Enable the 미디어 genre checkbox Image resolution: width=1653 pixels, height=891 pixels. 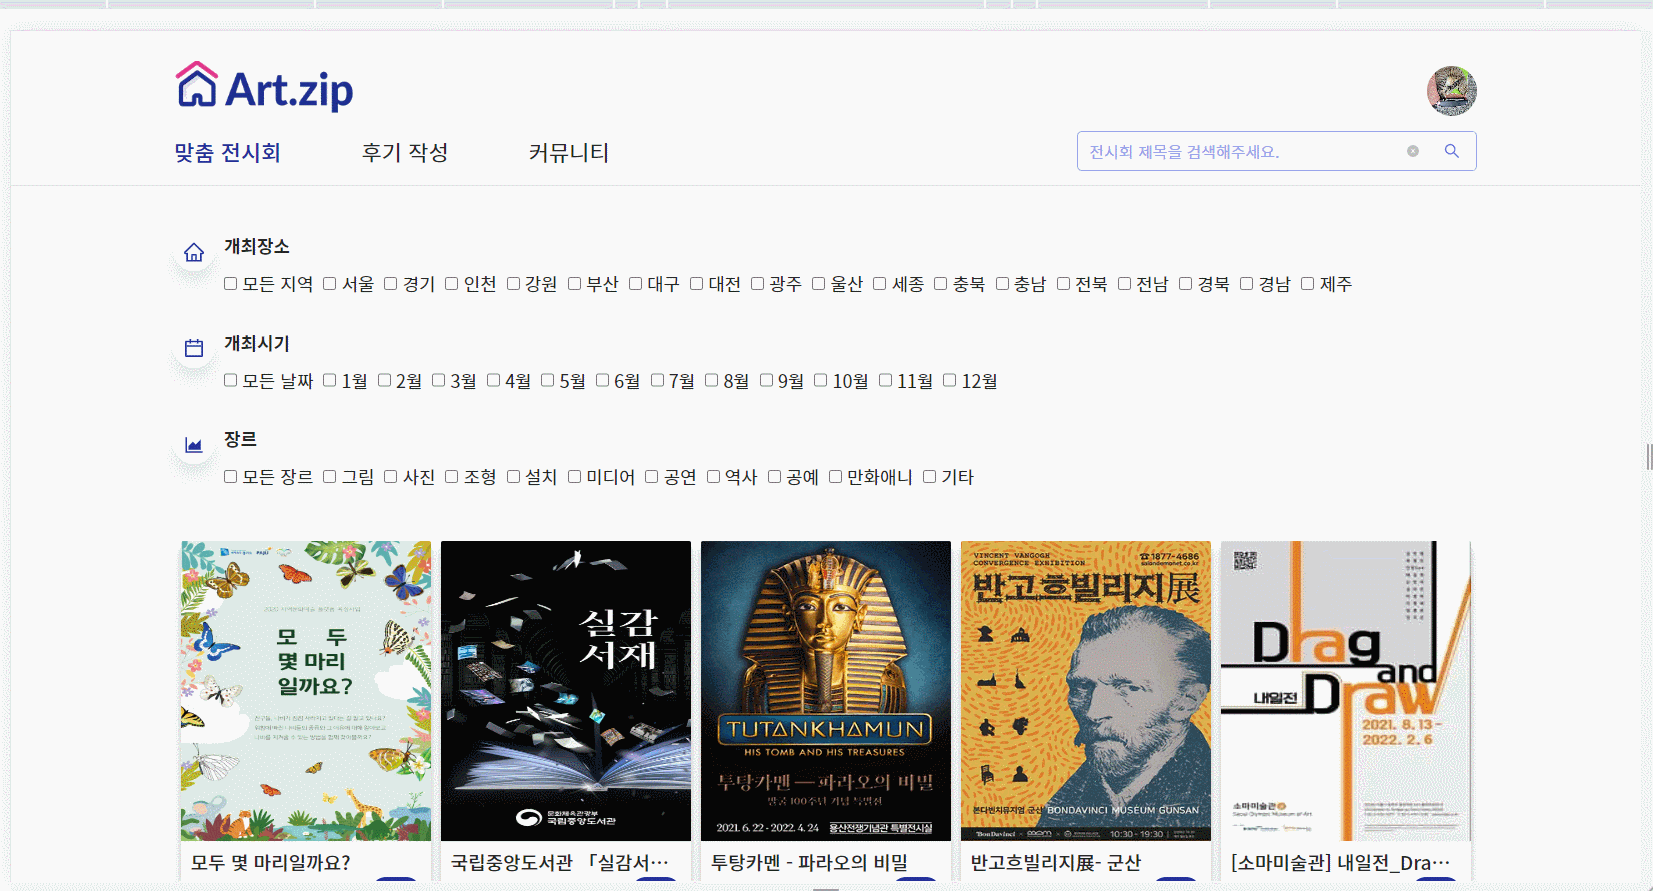point(575,477)
